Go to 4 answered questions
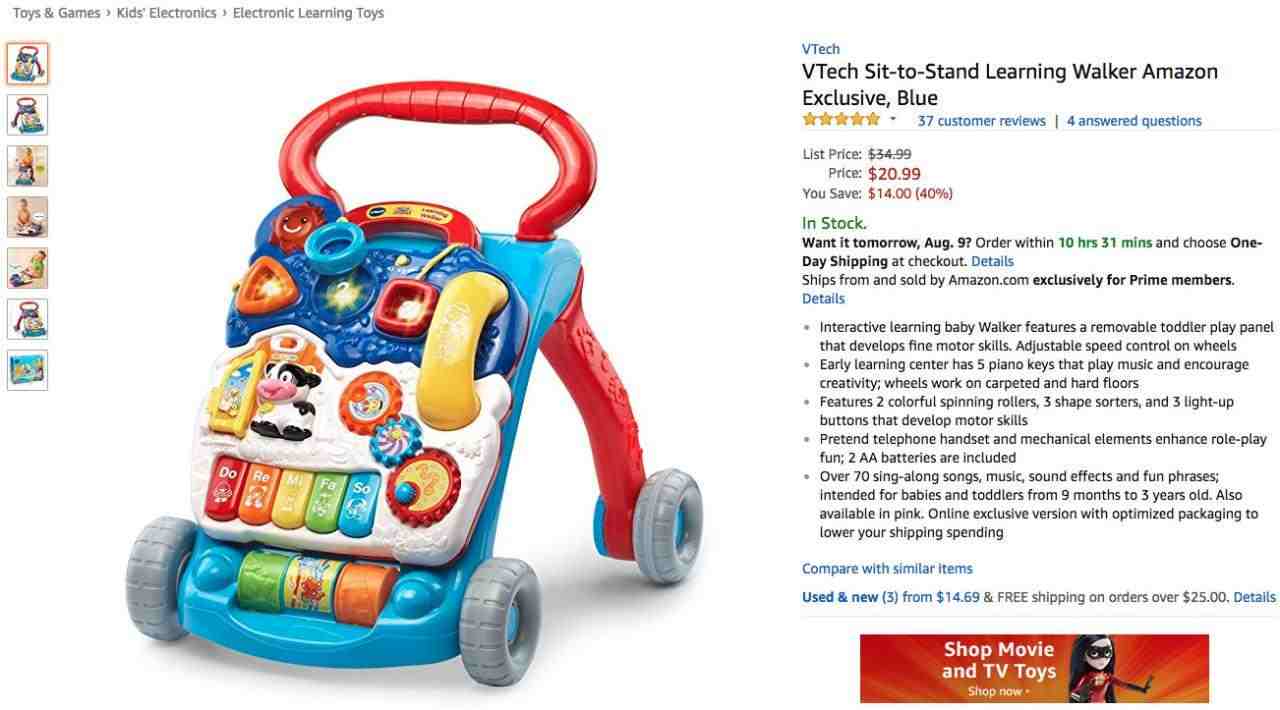The image size is (1280, 710). coord(1134,121)
